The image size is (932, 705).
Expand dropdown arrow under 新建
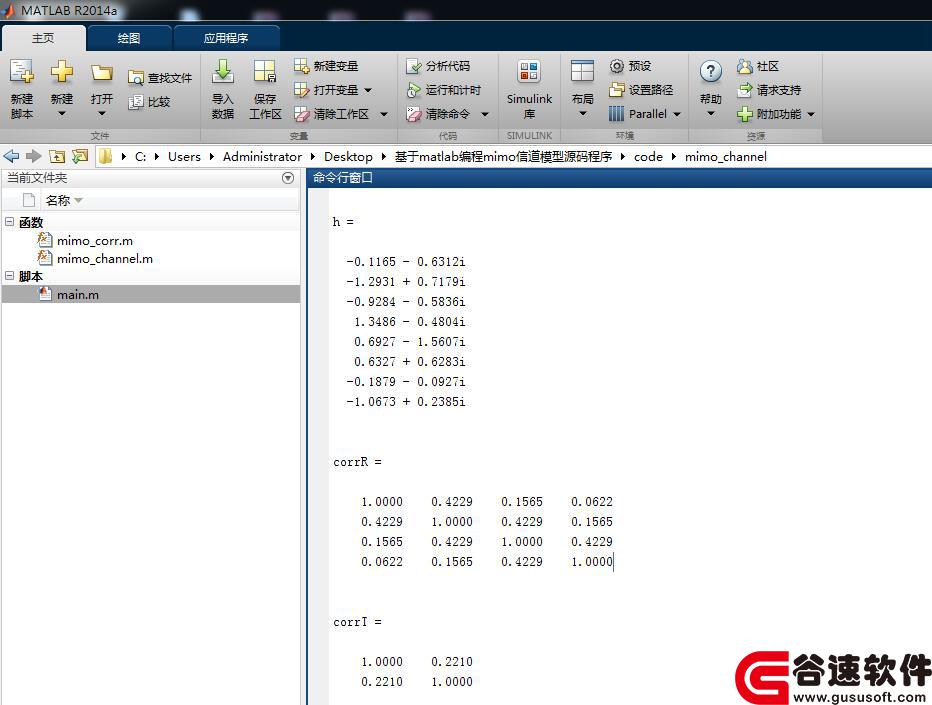point(62,114)
